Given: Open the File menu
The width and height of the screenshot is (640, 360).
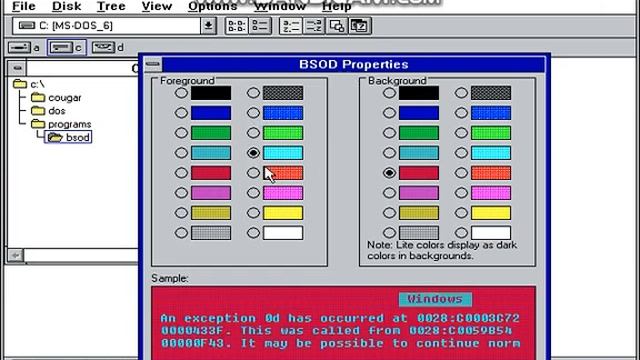Looking at the screenshot, I should tap(24, 6).
